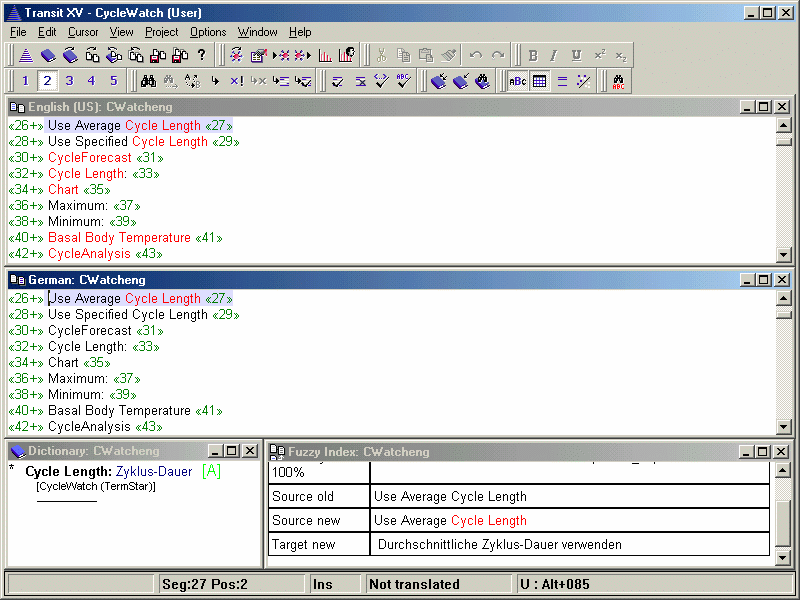
Task: Toggle underline formatting button
Action: pyautogui.click(x=577, y=55)
